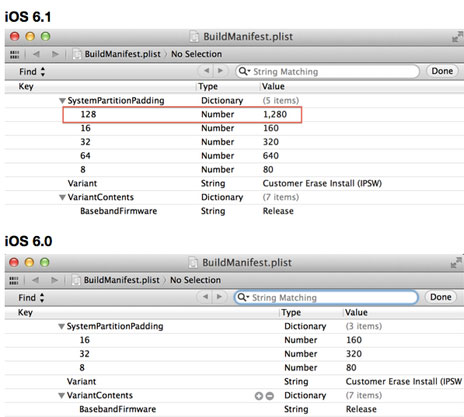The width and height of the screenshot is (464, 417).
Task: Add item with plus button on VariantContents row
Action: point(259,396)
